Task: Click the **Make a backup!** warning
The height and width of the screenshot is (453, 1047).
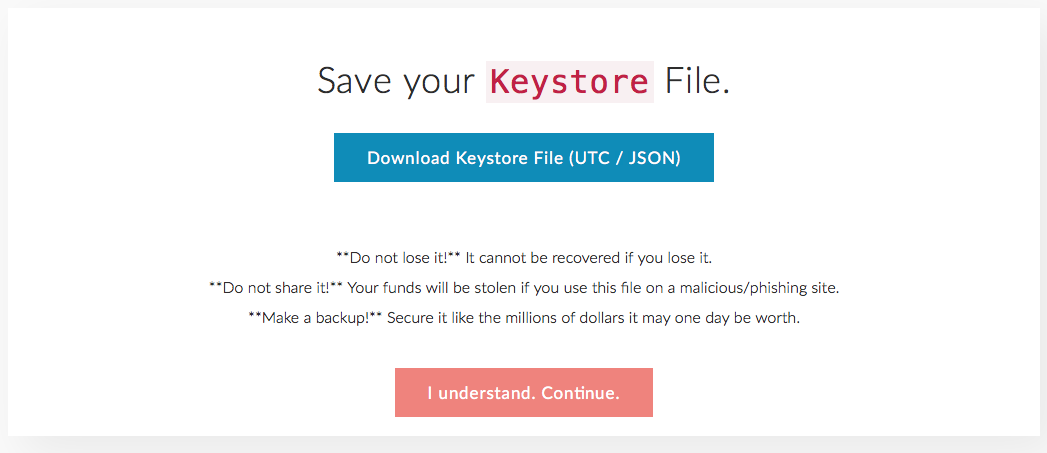Action: pos(315,319)
